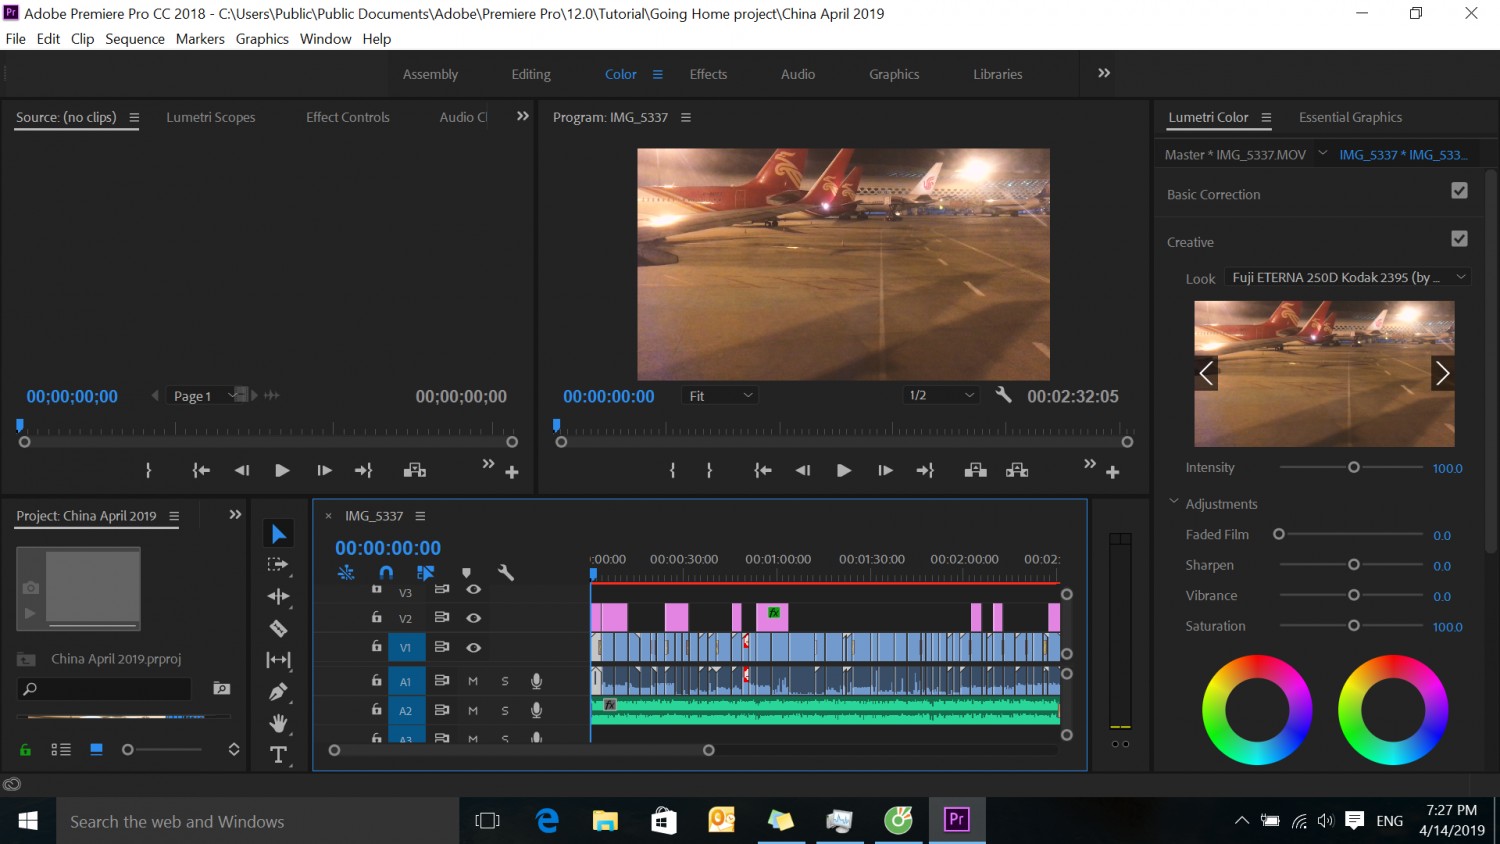Open the Lumetri Scopes tab

(x=211, y=117)
